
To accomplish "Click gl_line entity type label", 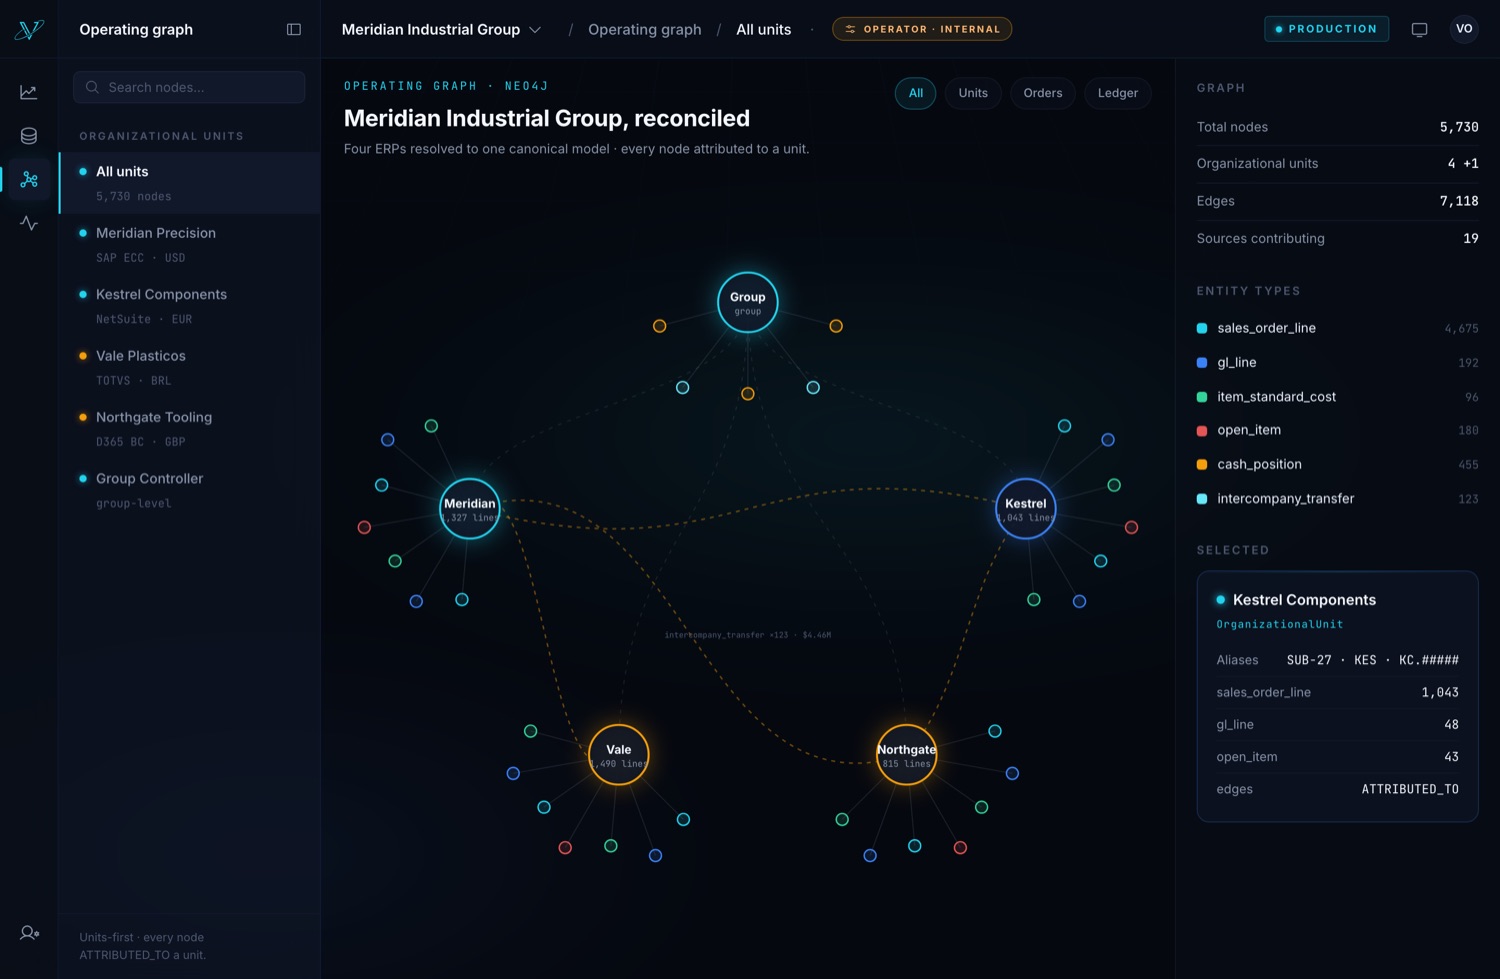I will pyautogui.click(x=1237, y=362).
